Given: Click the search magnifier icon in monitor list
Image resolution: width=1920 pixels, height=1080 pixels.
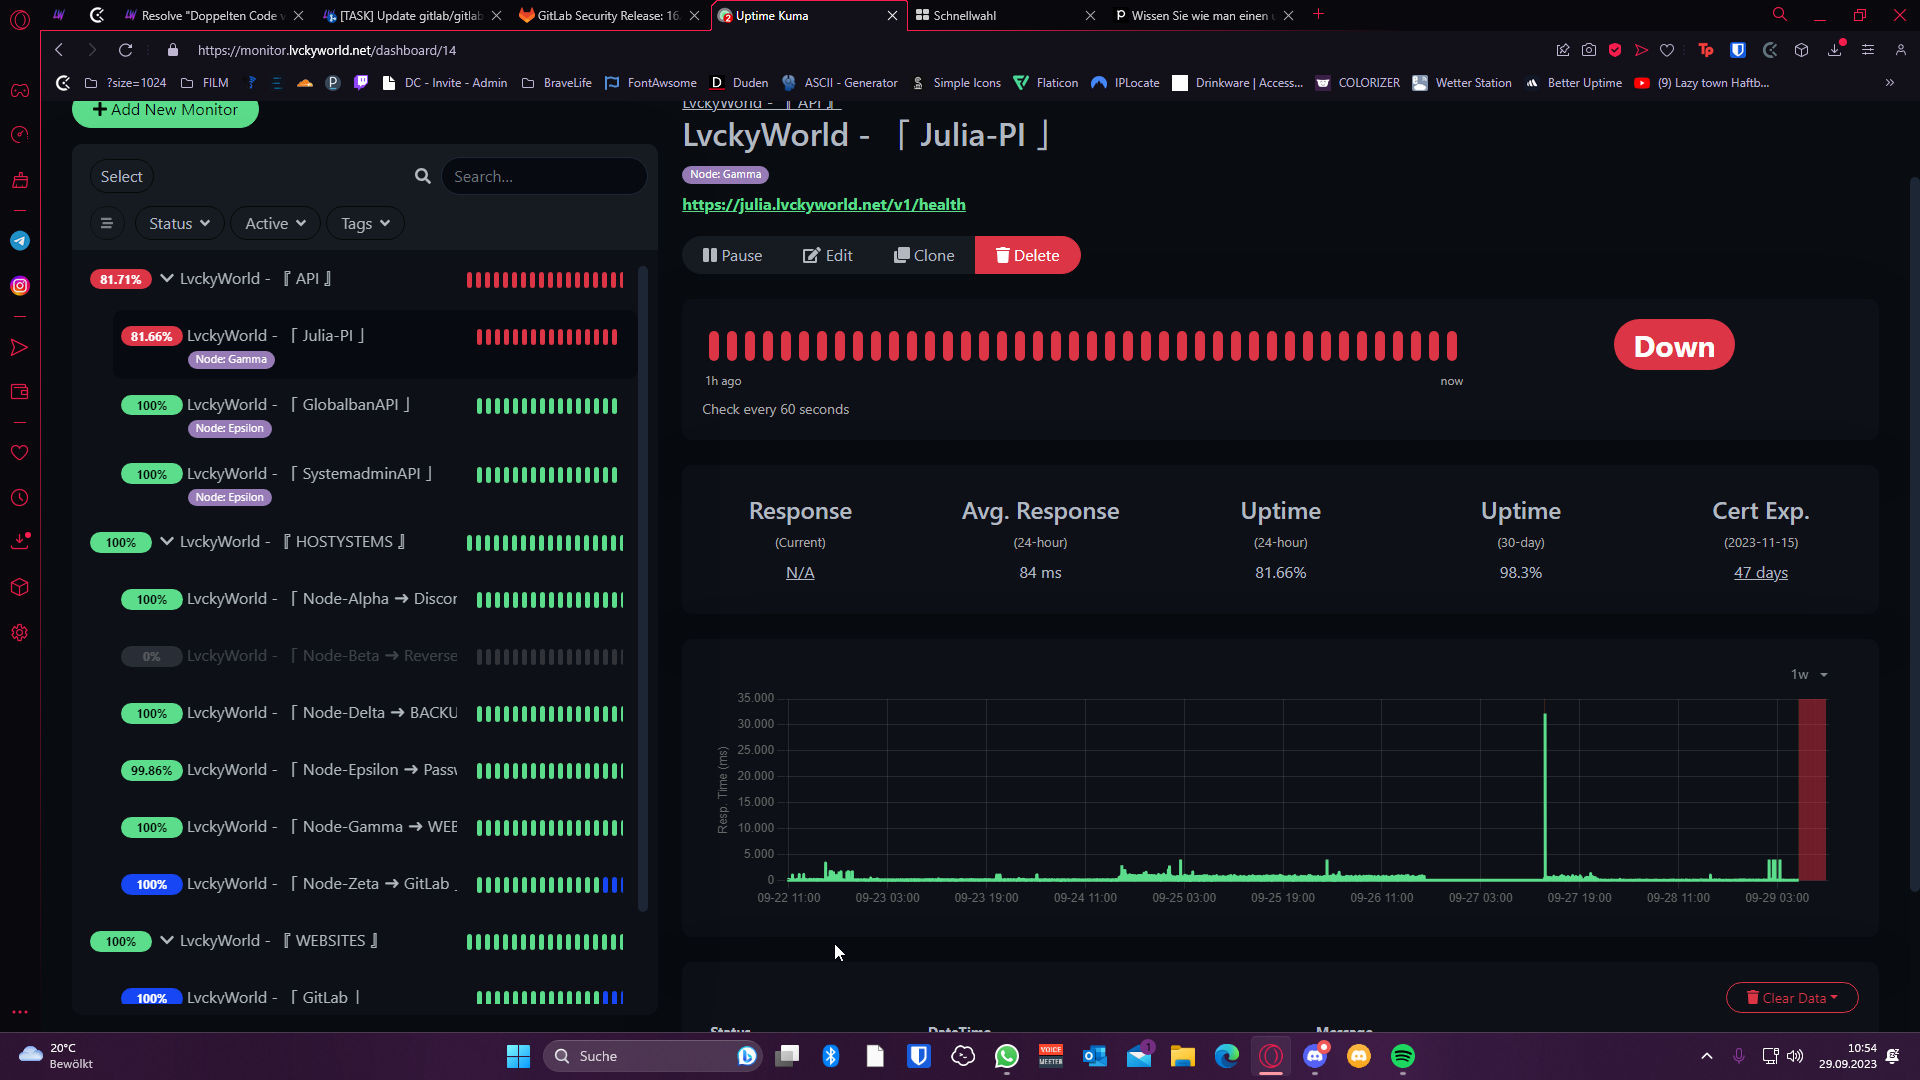Looking at the screenshot, I should coord(423,176).
